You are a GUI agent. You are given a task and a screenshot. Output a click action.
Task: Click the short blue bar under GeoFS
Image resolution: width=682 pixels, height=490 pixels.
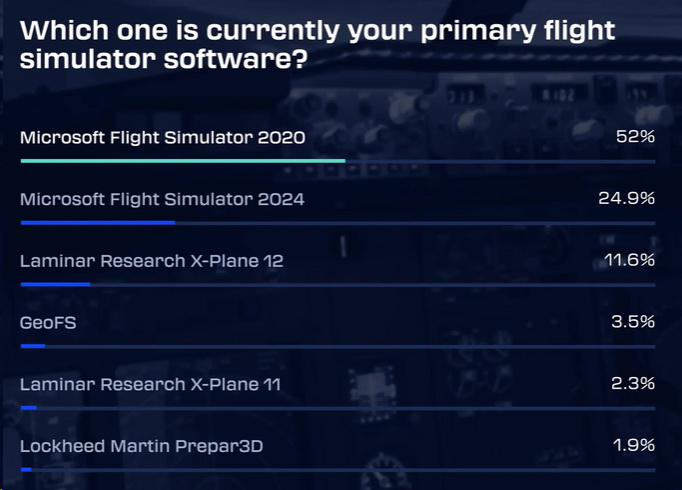point(32,346)
